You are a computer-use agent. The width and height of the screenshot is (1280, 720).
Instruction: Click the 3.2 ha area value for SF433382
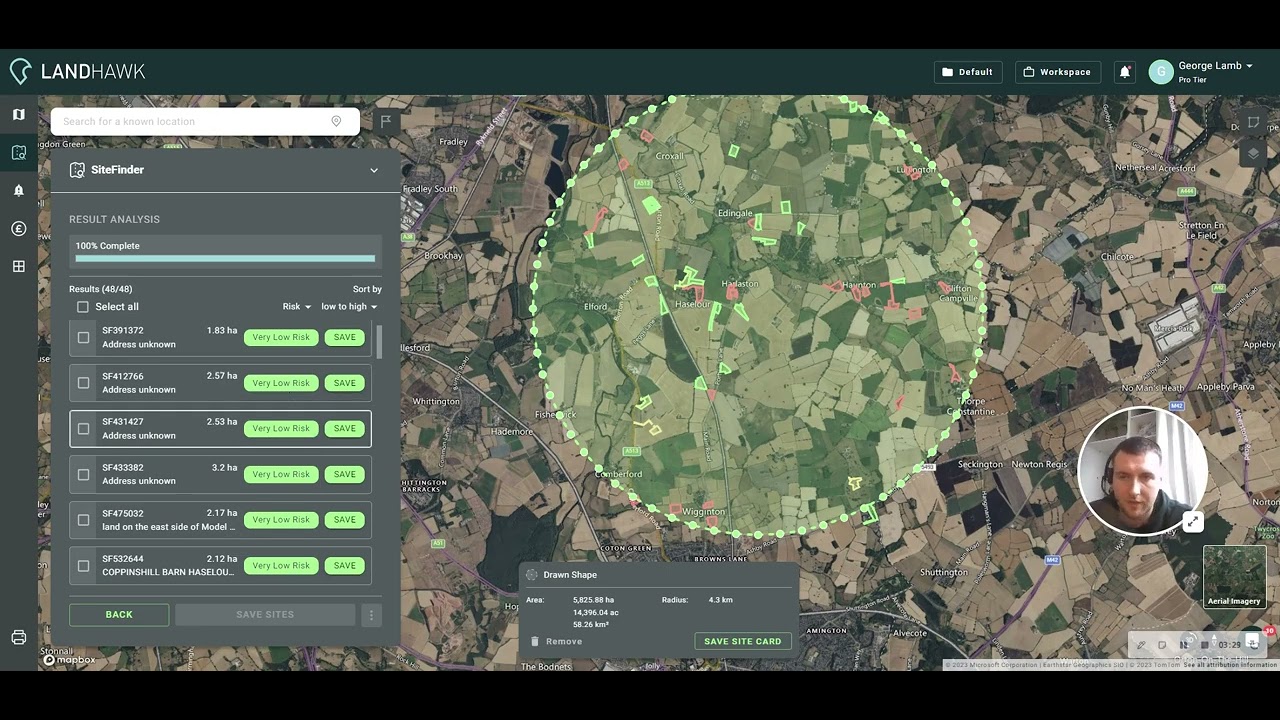coord(224,468)
